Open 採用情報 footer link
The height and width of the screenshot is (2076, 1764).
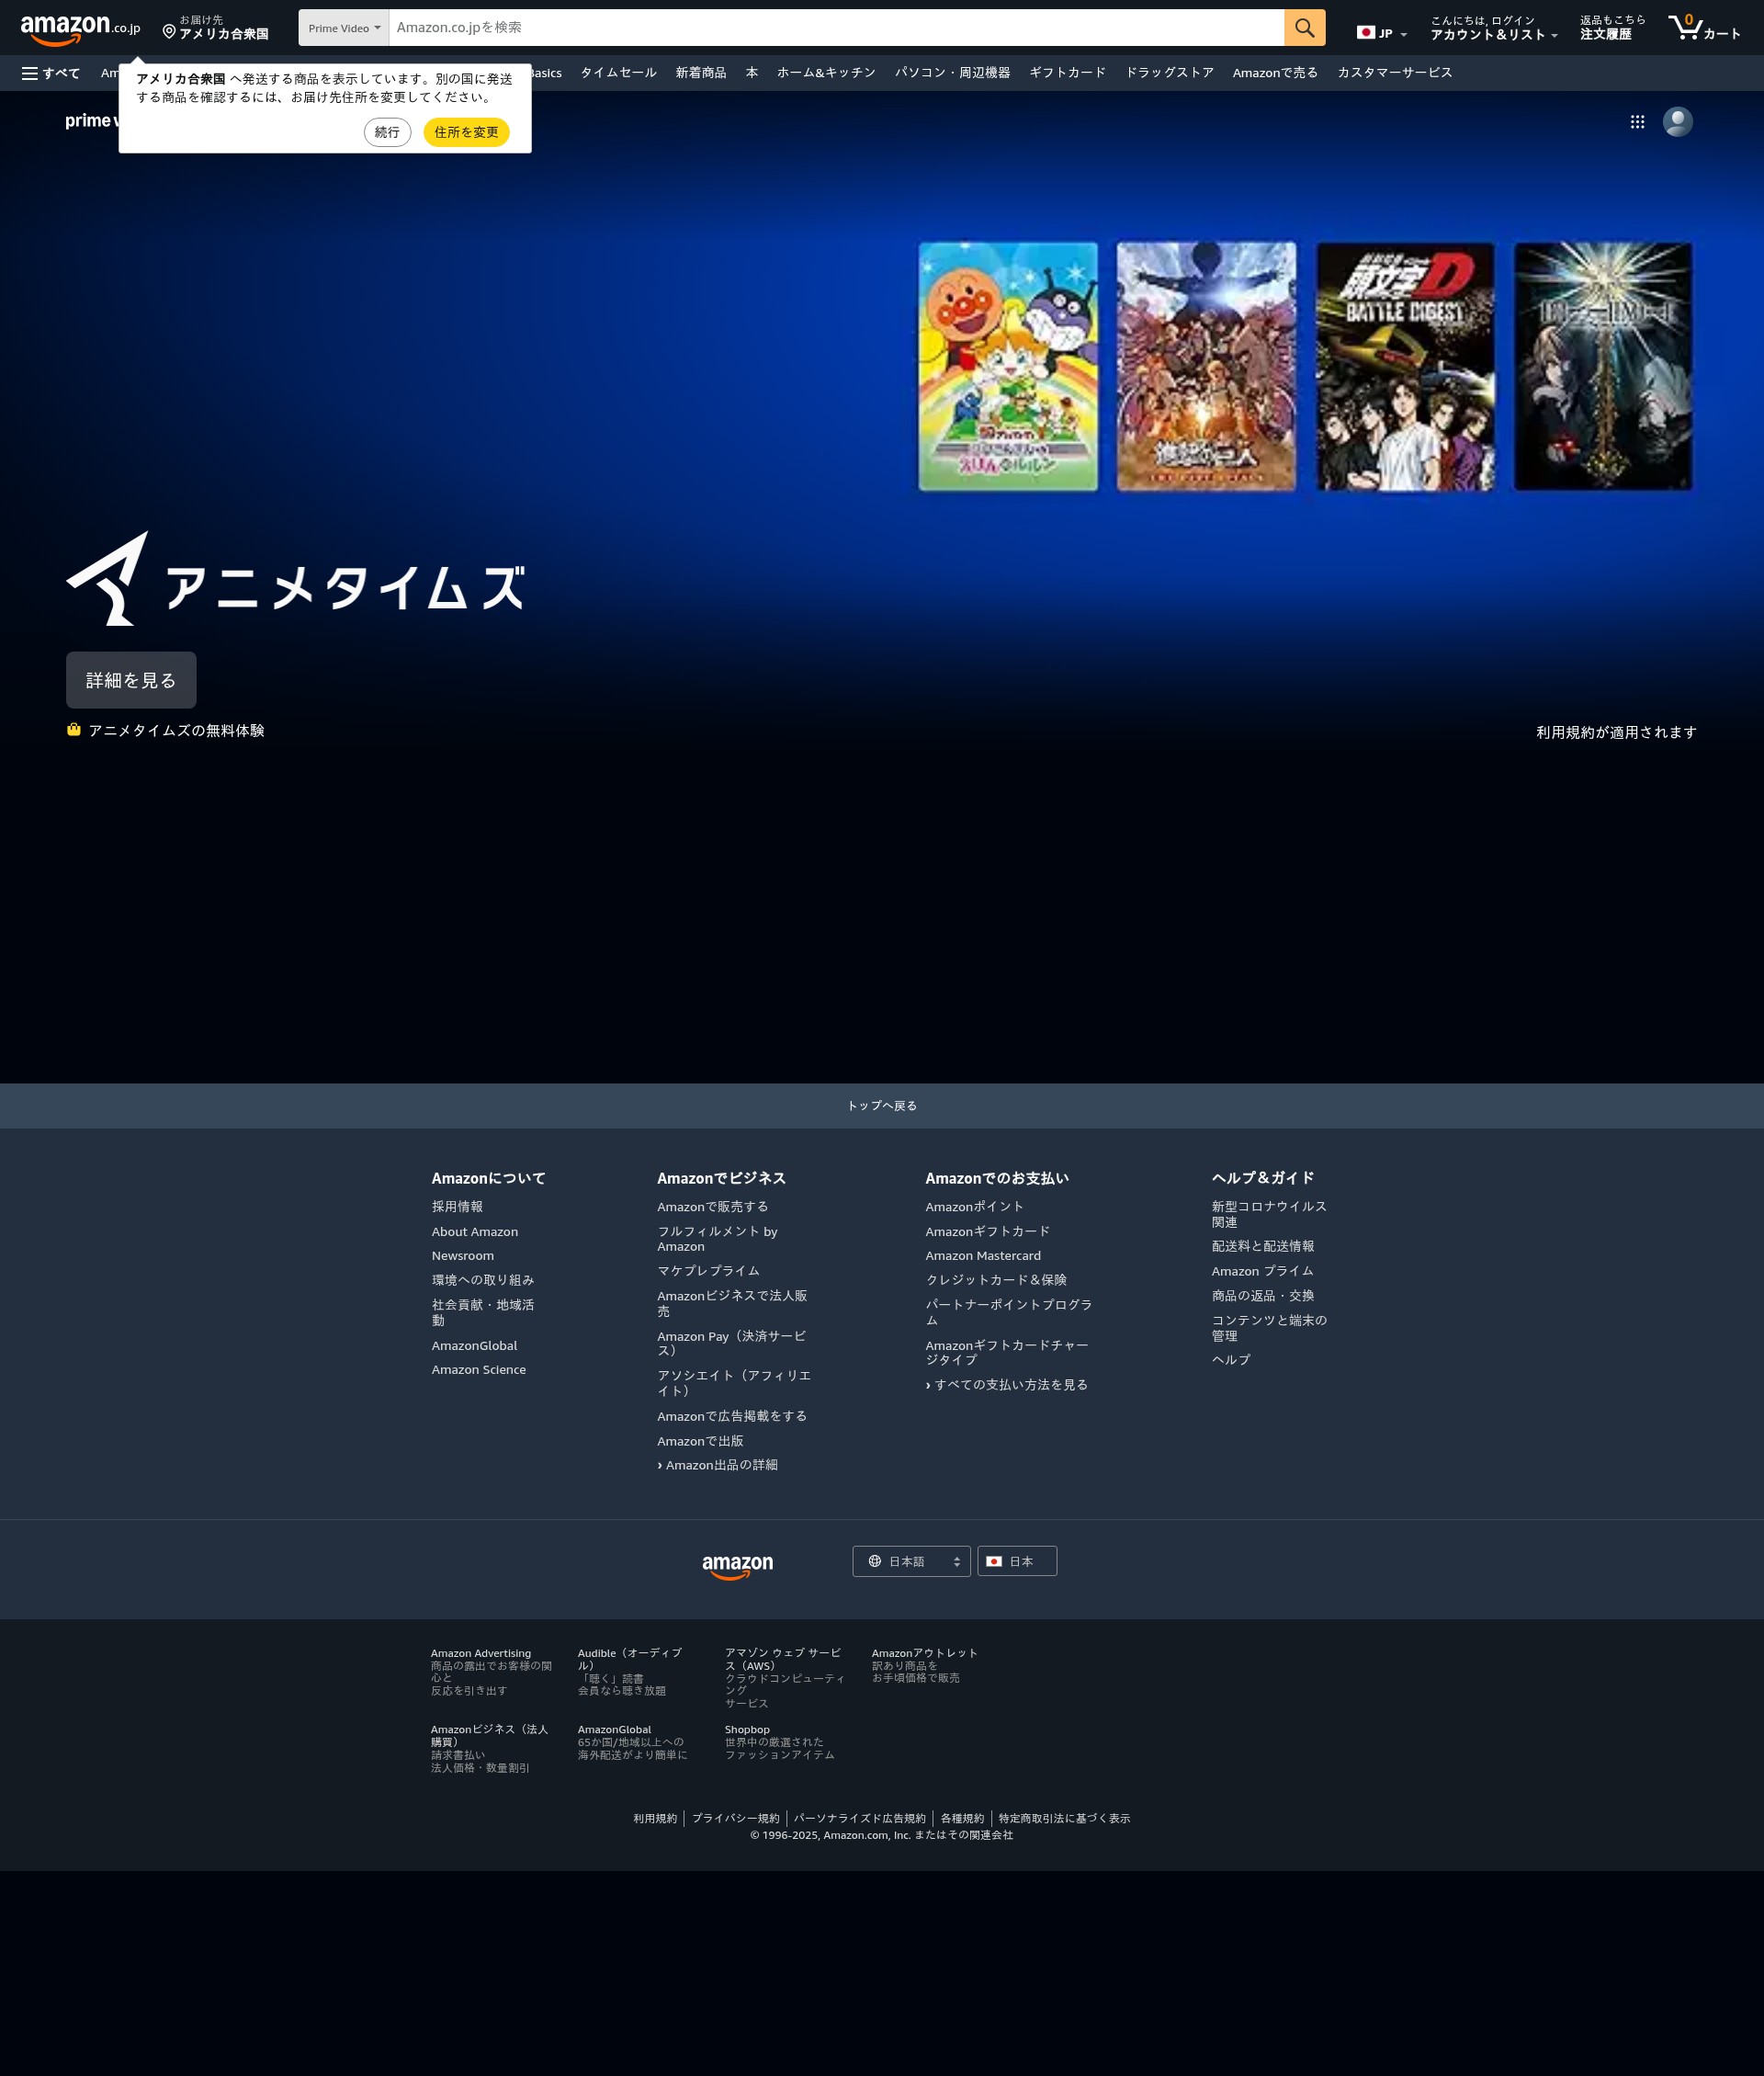[457, 1207]
